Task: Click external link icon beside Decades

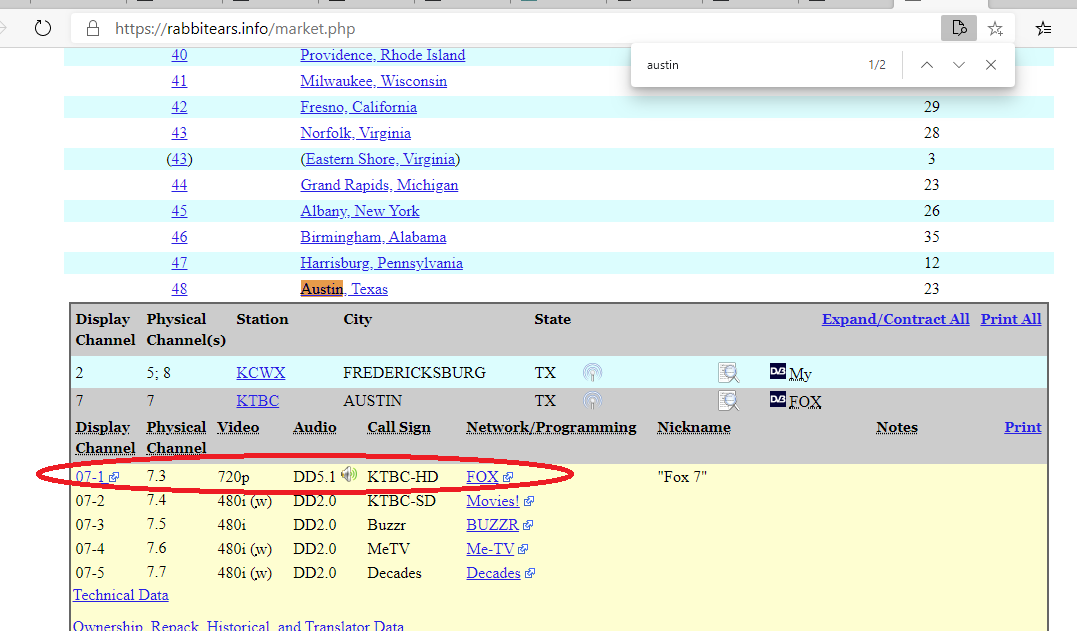Action: [x=530, y=573]
